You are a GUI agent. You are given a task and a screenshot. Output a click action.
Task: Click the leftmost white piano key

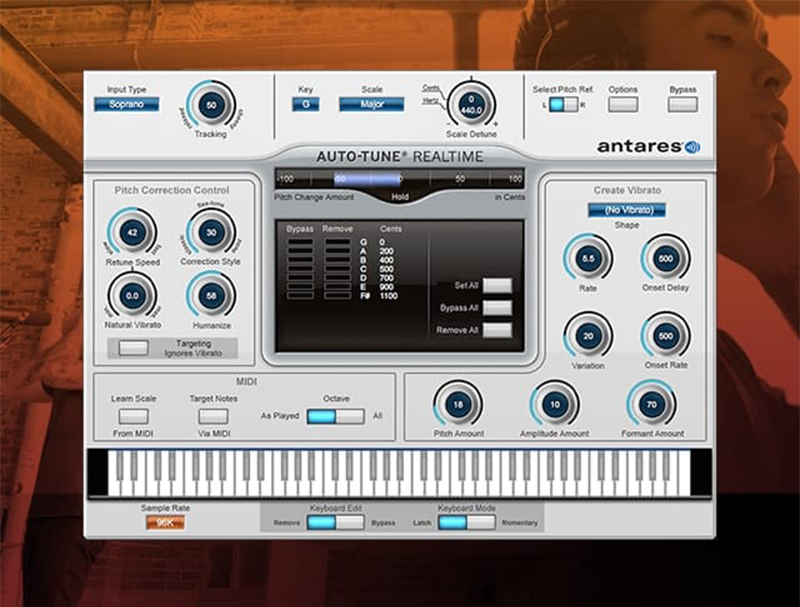pos(113,485)
